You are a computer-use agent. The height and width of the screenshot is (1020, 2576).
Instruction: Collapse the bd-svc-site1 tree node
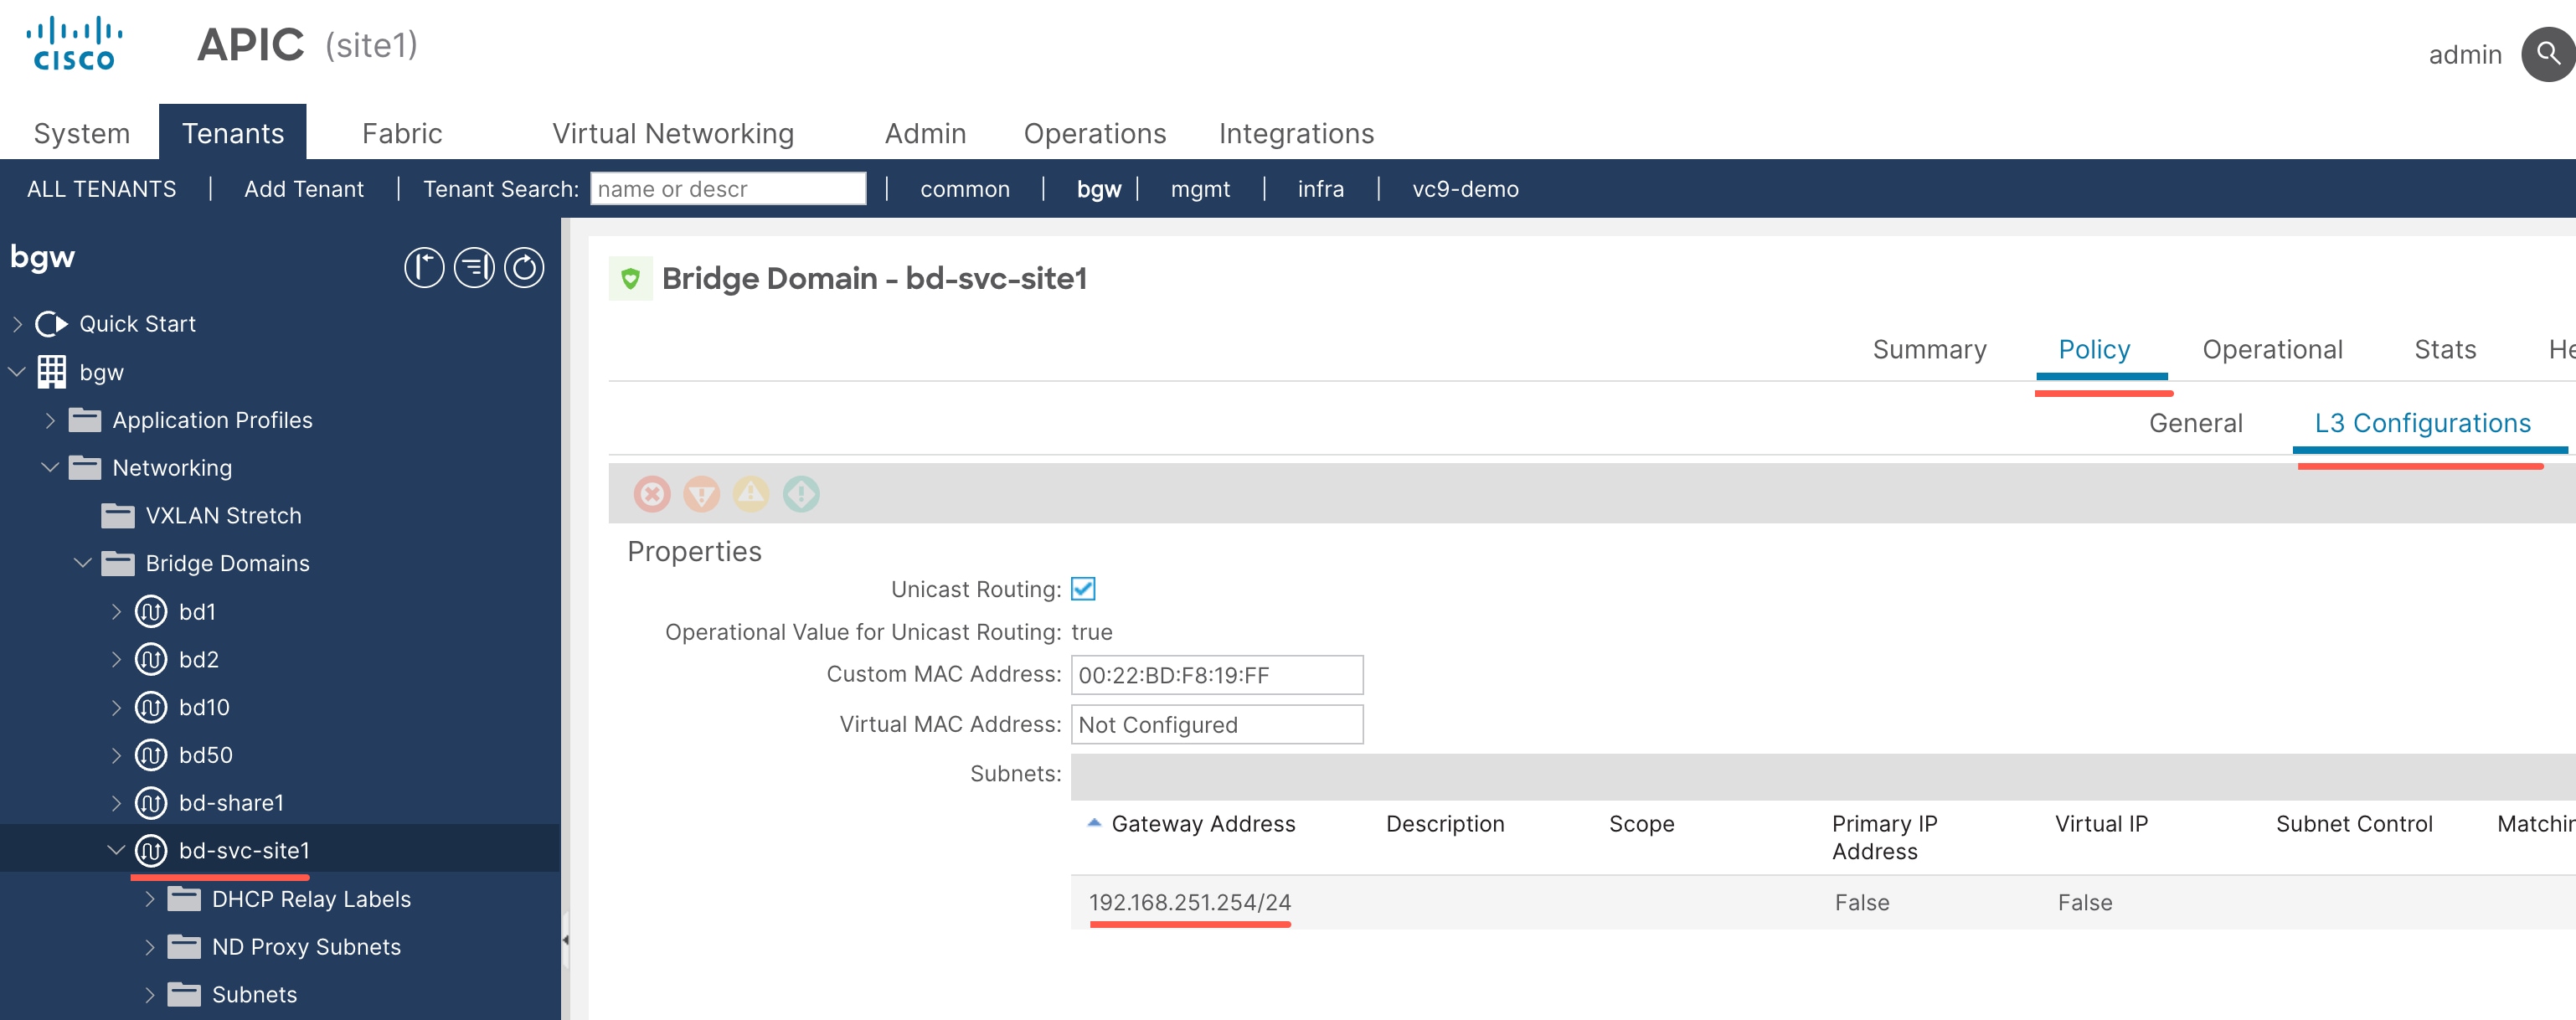point(116,851)
